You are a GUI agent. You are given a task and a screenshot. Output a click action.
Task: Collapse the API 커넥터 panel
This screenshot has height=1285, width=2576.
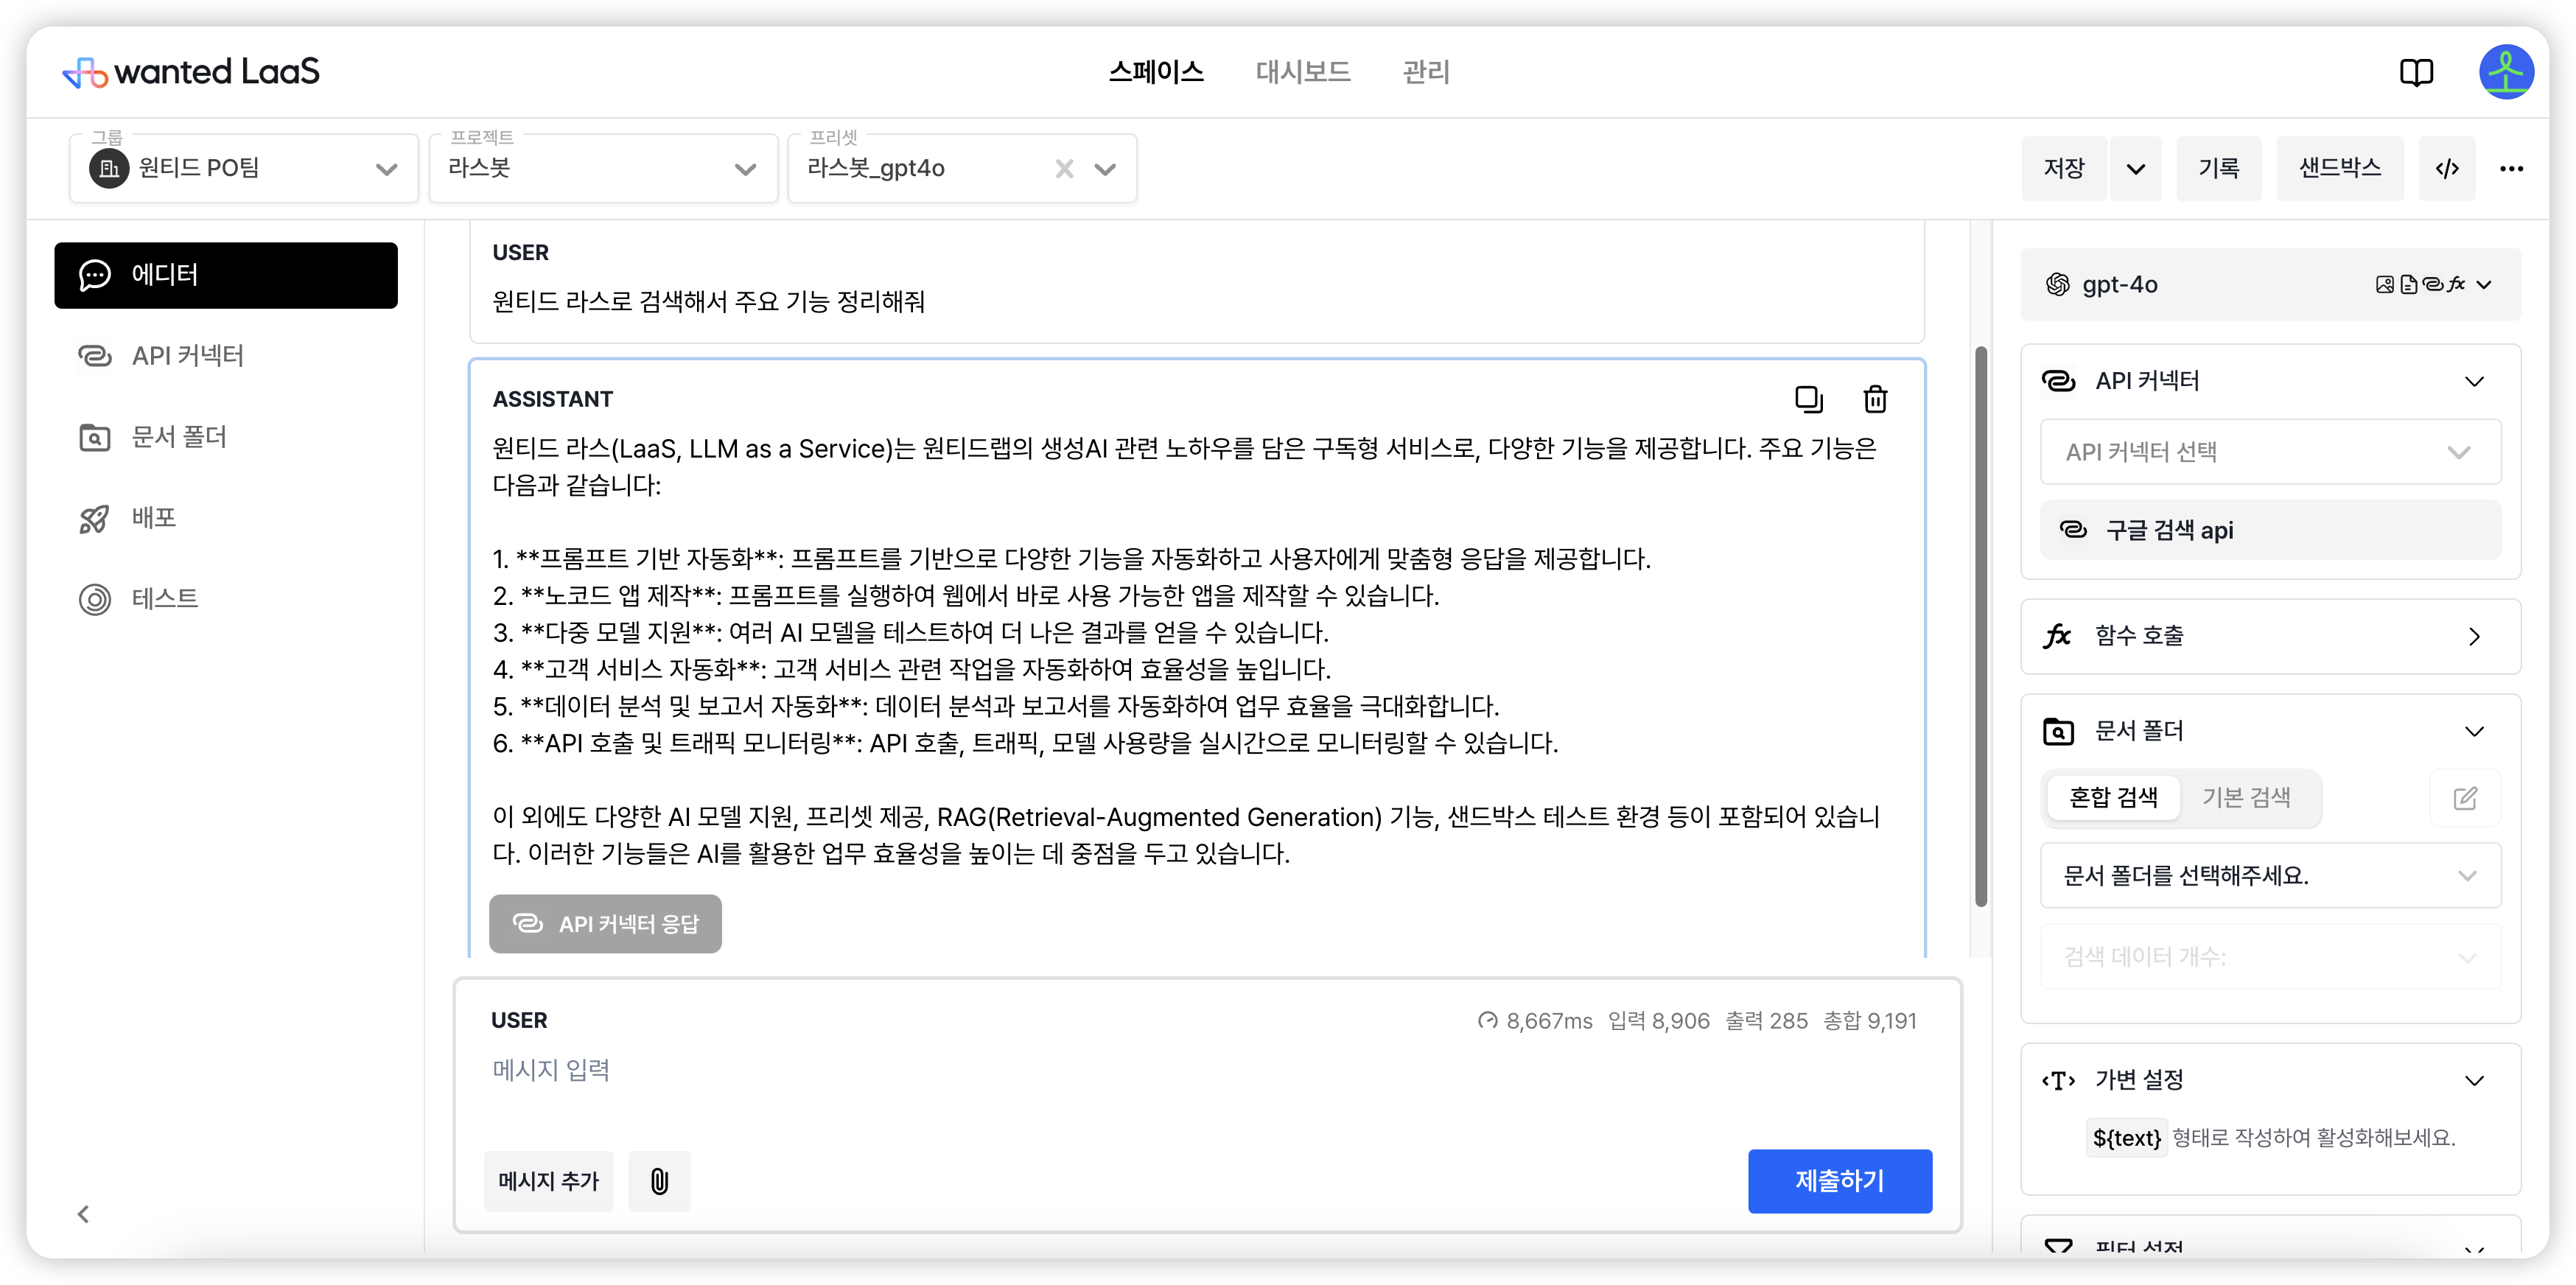pos(2474,381)
